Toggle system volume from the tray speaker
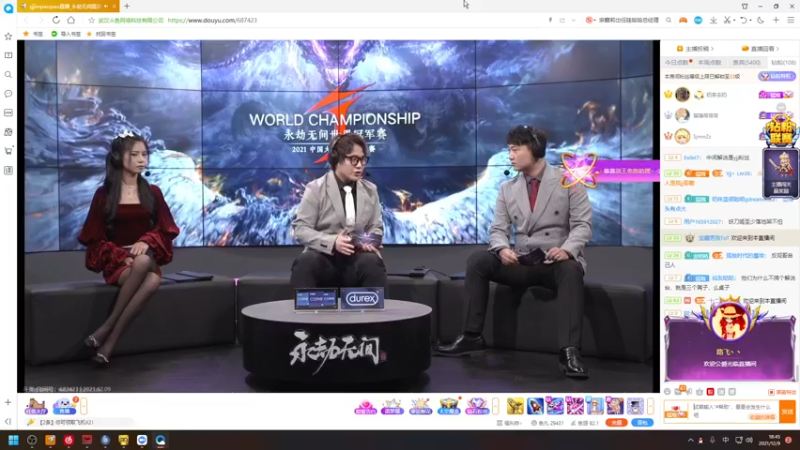Viewport: 800px width, 450px height. click(x=749, y=440)
